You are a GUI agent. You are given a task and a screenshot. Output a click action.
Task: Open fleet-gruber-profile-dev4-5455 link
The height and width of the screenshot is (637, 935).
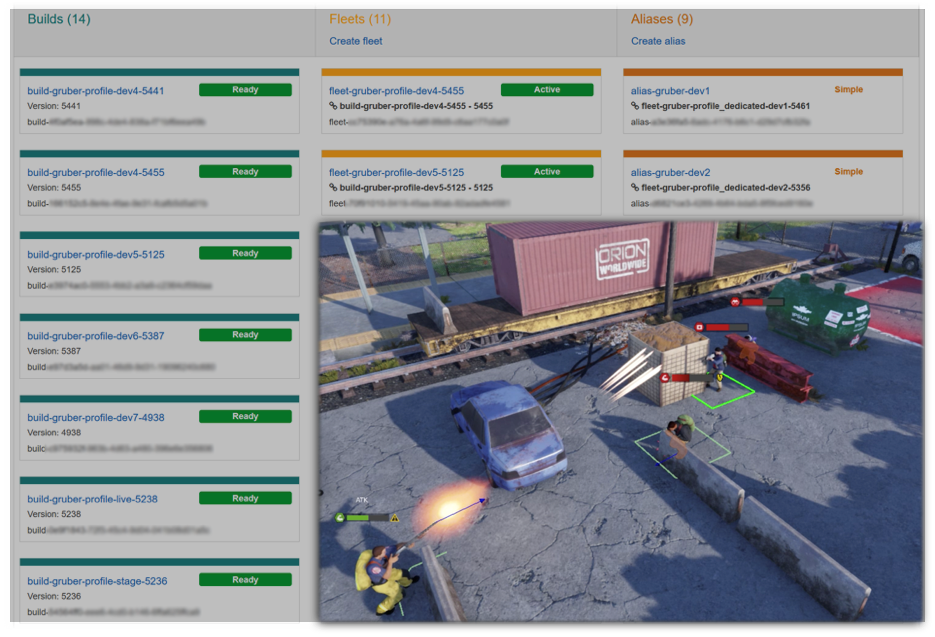397,91
